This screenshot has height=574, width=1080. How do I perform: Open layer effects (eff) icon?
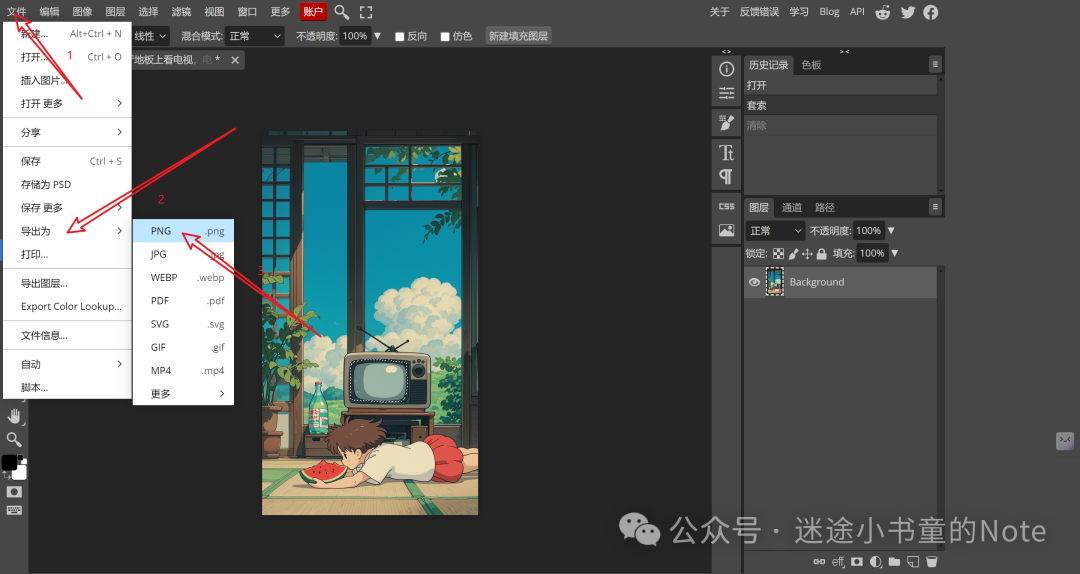[x=838, y=562]
